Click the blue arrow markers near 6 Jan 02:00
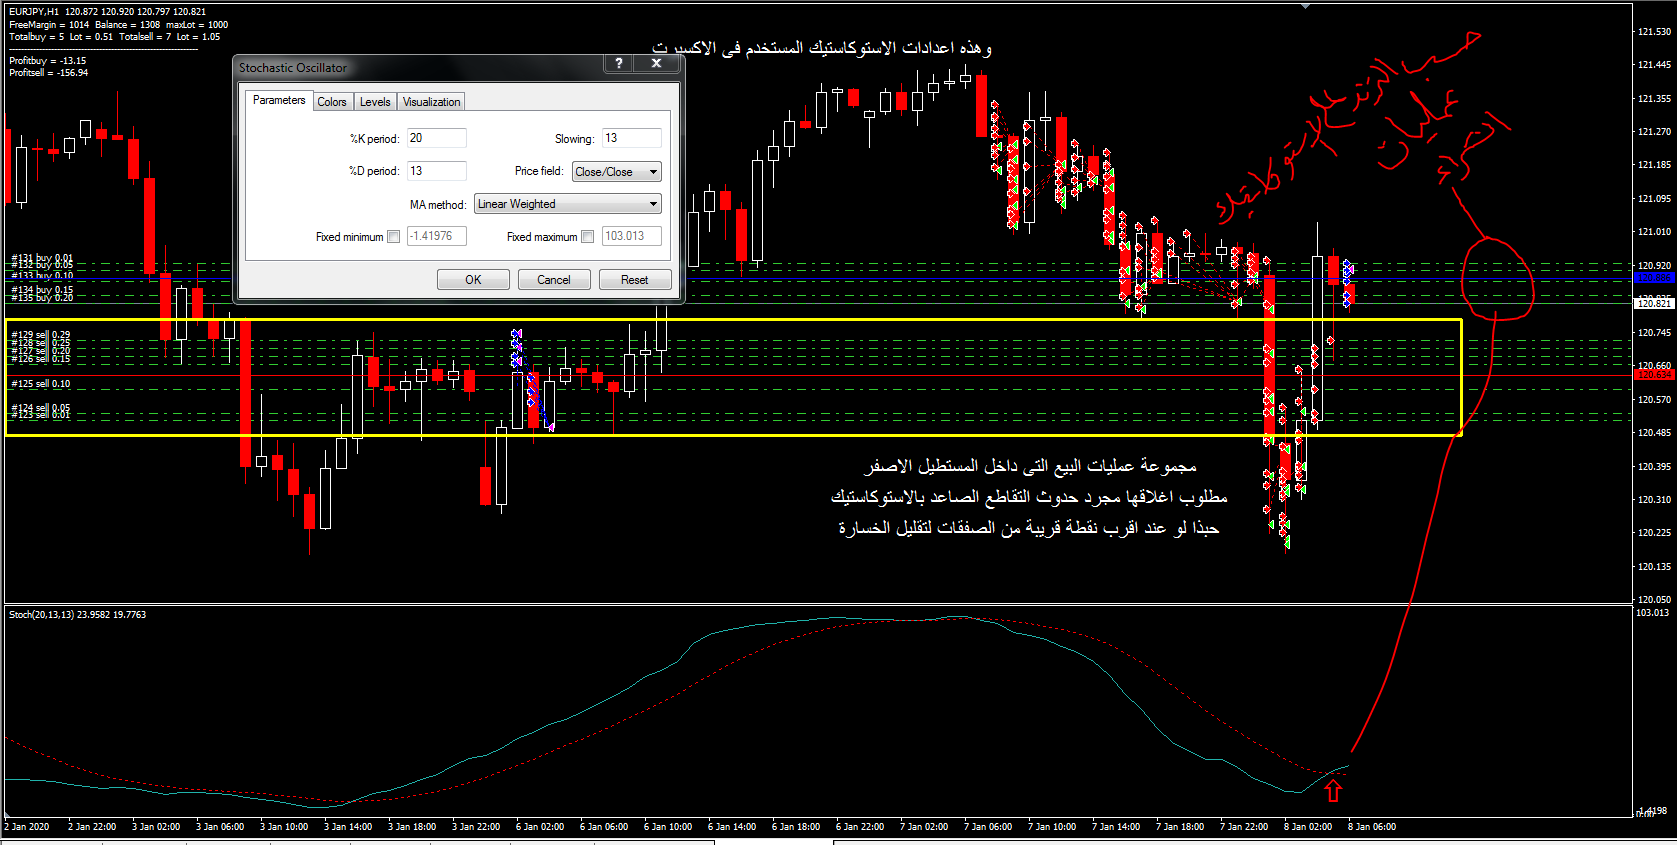 pyautogui.click(x=517, y=347)
